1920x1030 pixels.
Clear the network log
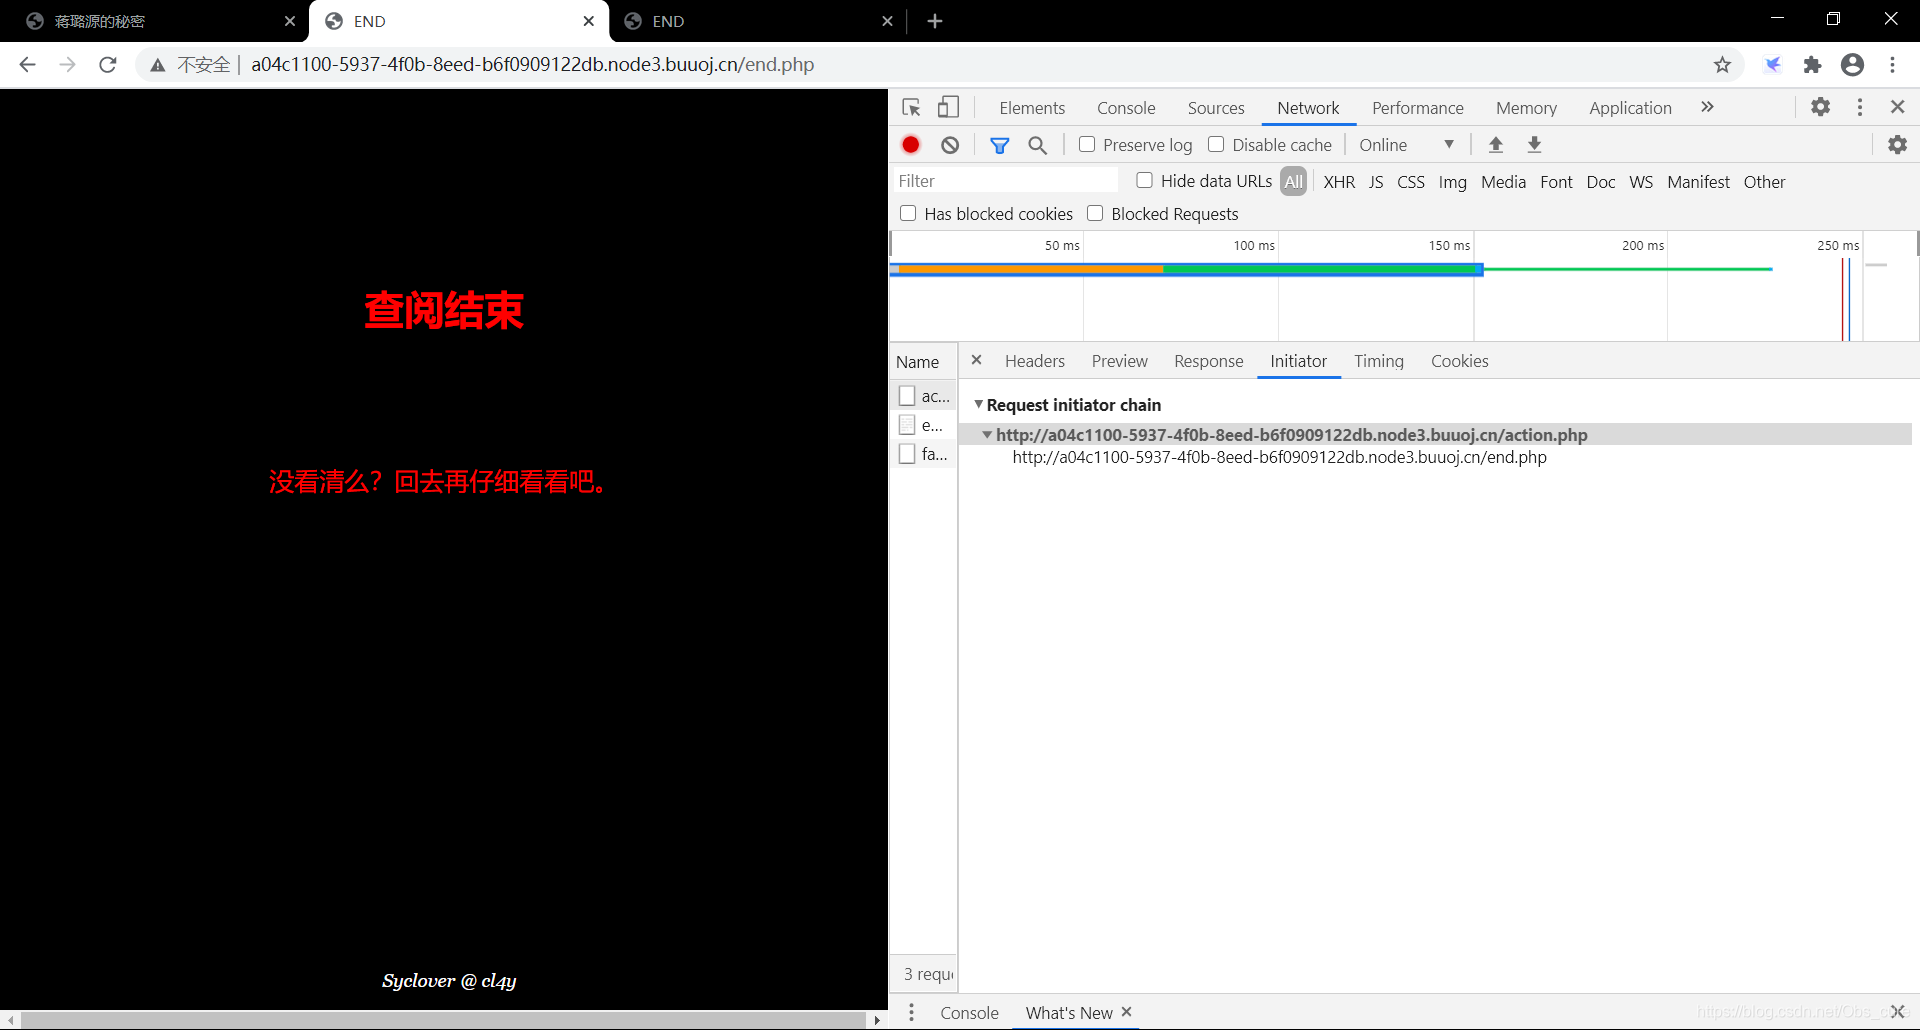pyautogui.click(x=950, y=145)
